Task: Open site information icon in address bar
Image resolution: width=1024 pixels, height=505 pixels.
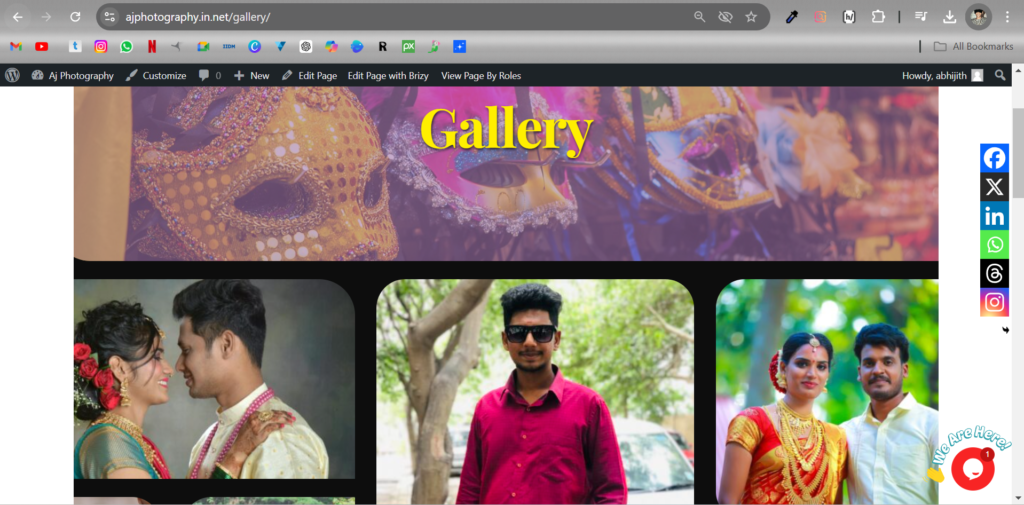Action: point(110,17)
